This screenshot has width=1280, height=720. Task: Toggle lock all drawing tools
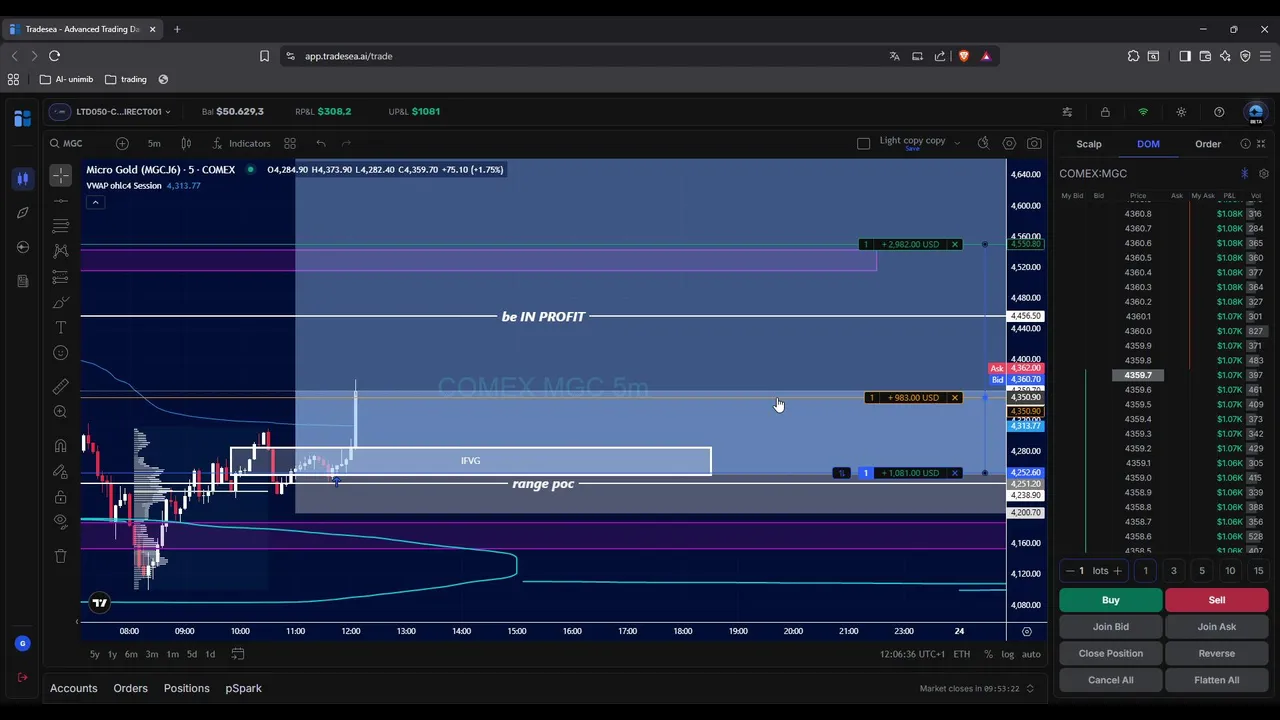(61, 497)
